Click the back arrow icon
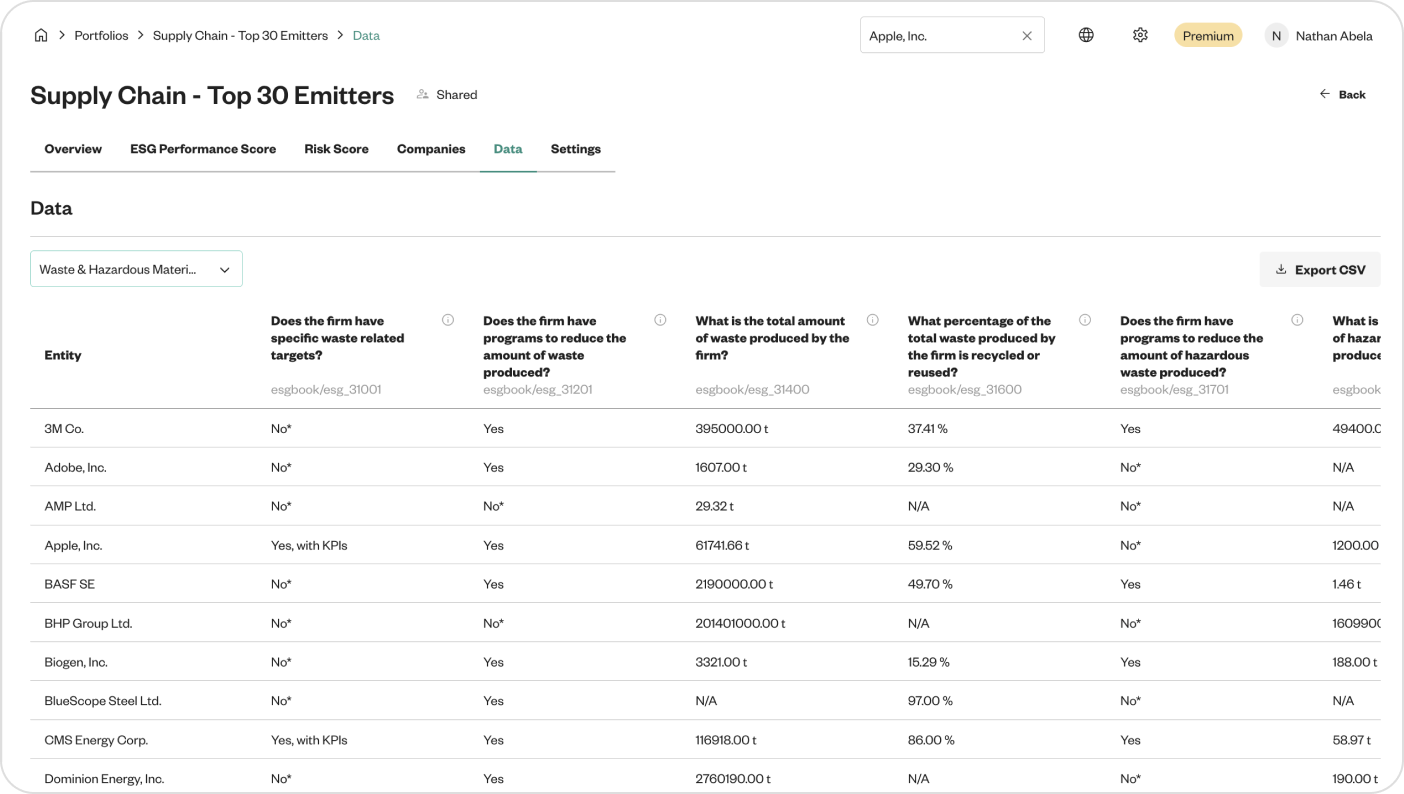The image size is (1404, 794). point(1325,94)
